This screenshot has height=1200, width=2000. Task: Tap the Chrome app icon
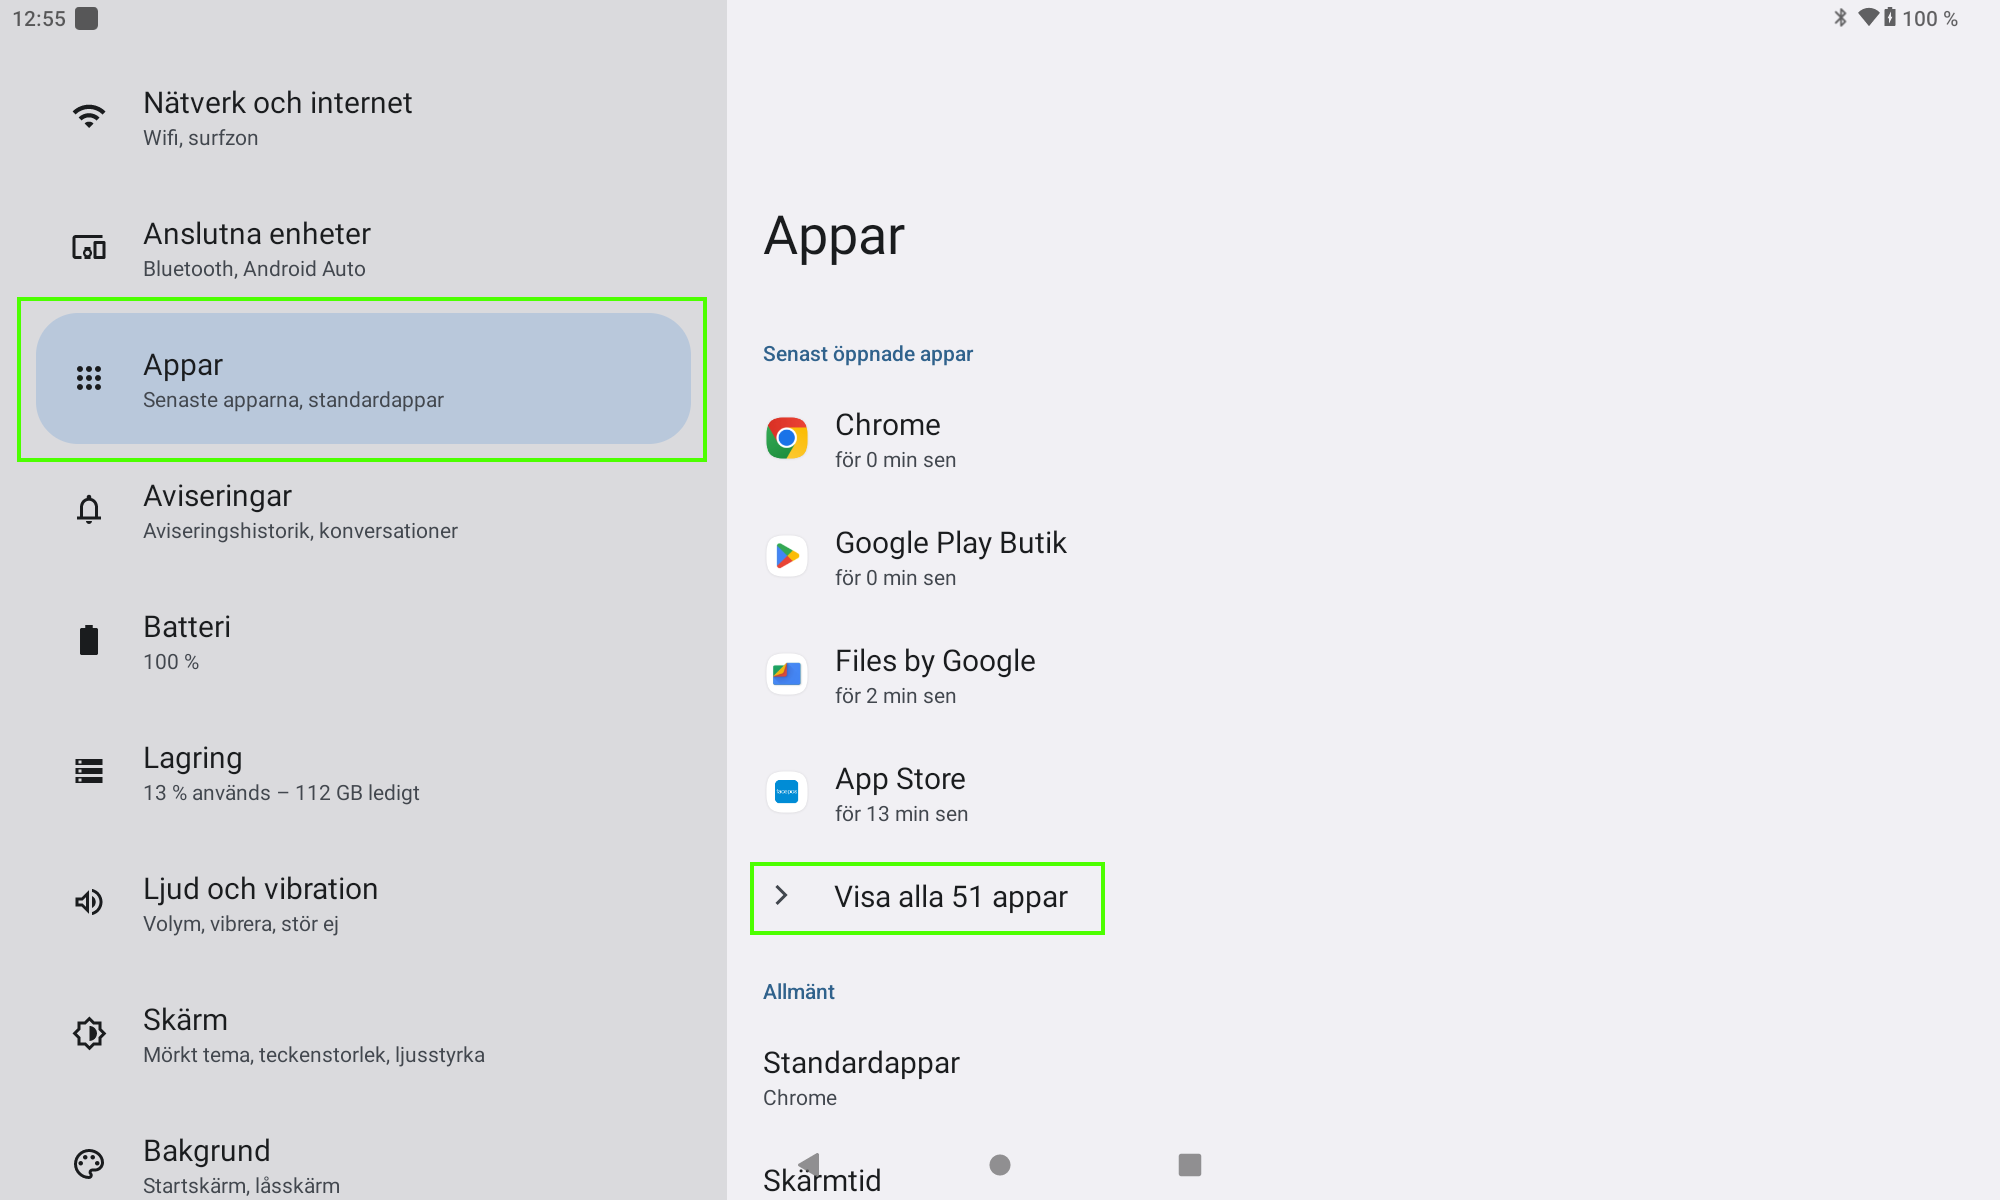point(787,438)
